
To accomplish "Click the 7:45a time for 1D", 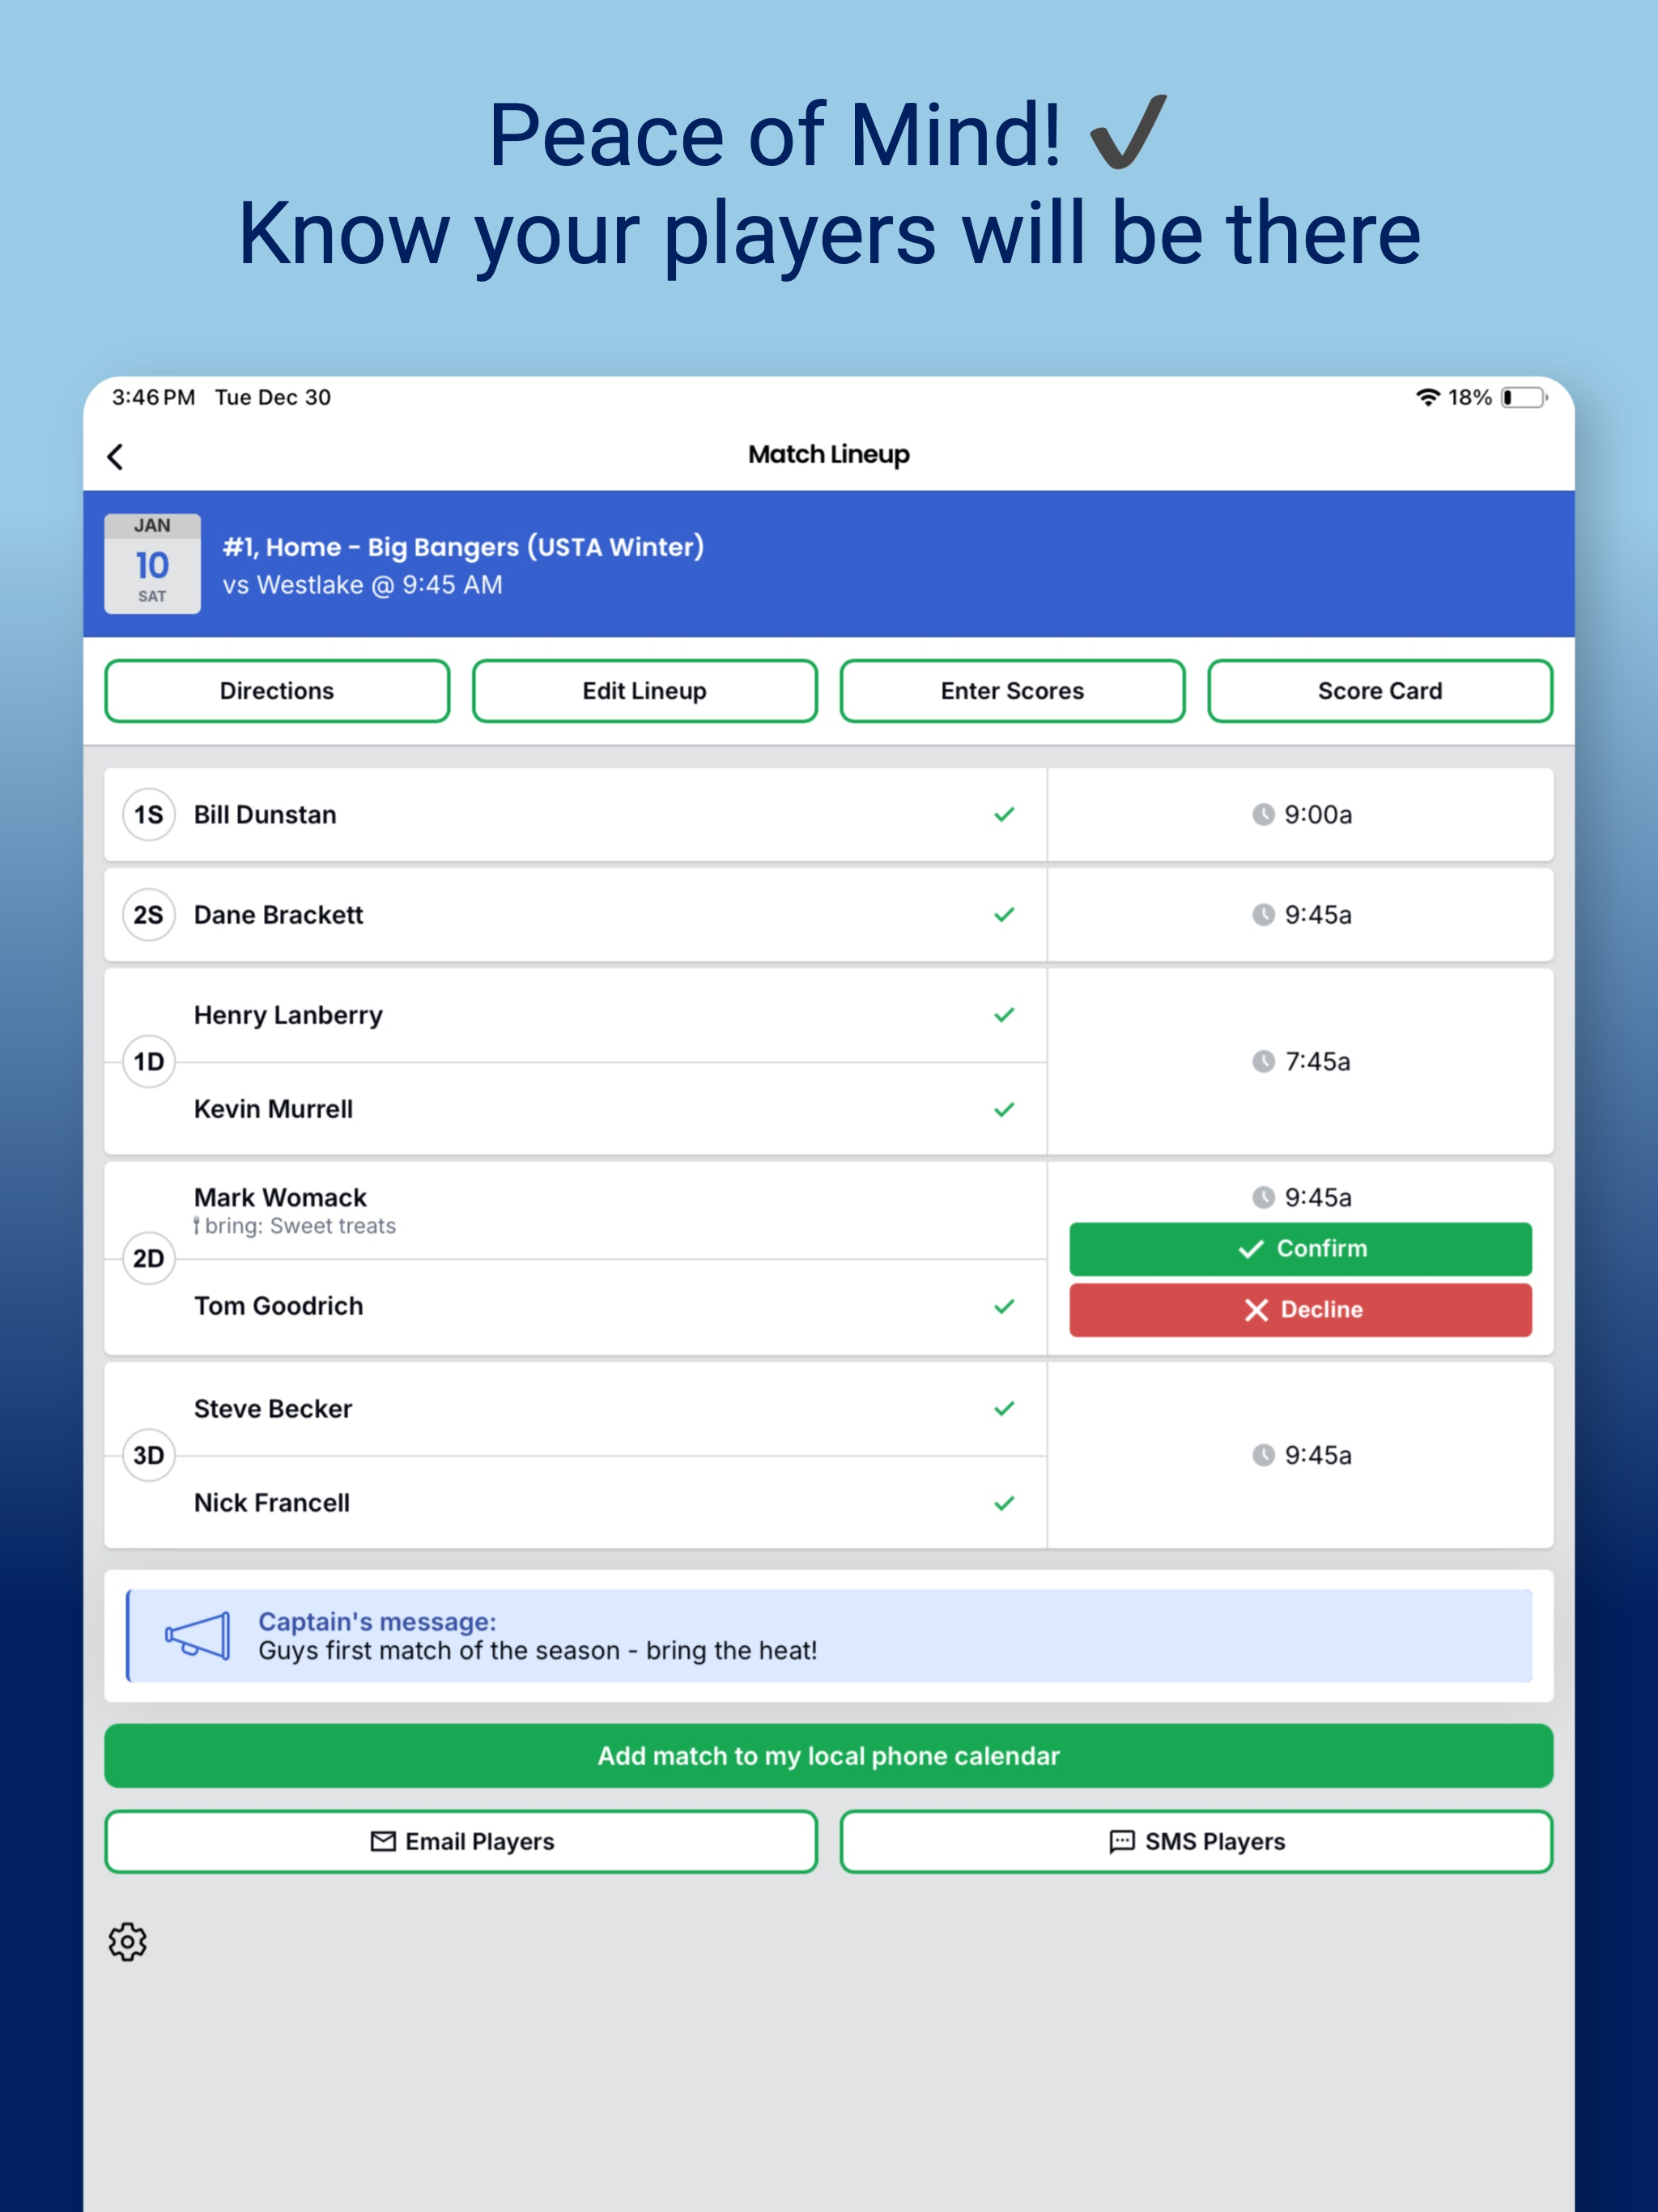I will 1317,1061.
